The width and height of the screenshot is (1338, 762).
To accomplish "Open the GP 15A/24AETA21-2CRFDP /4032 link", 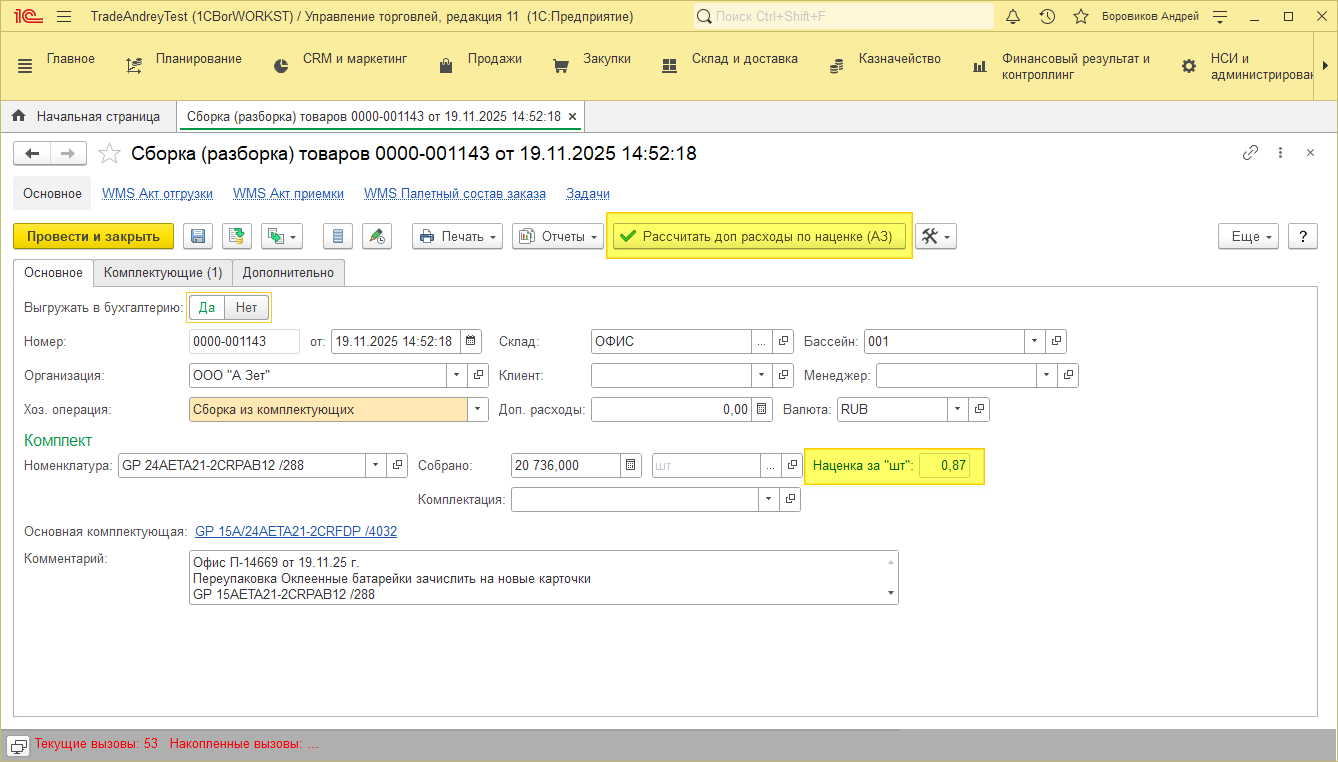I will 296,531.
